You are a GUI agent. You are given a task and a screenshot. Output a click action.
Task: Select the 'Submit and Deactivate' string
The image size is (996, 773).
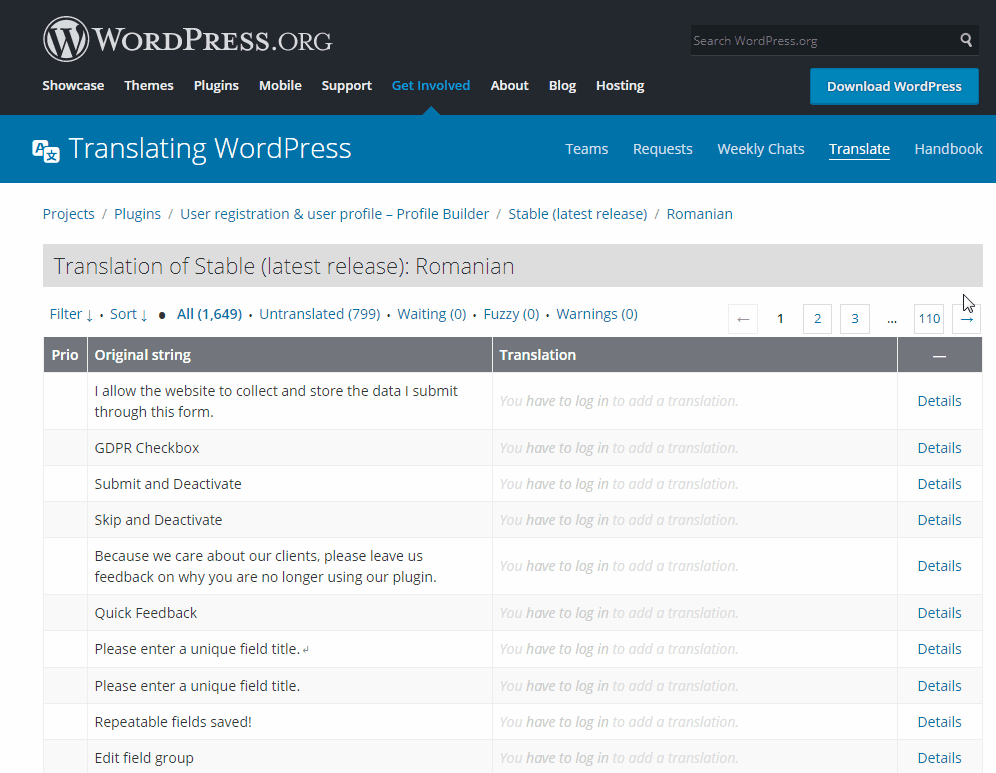click(x=168, y=484)
